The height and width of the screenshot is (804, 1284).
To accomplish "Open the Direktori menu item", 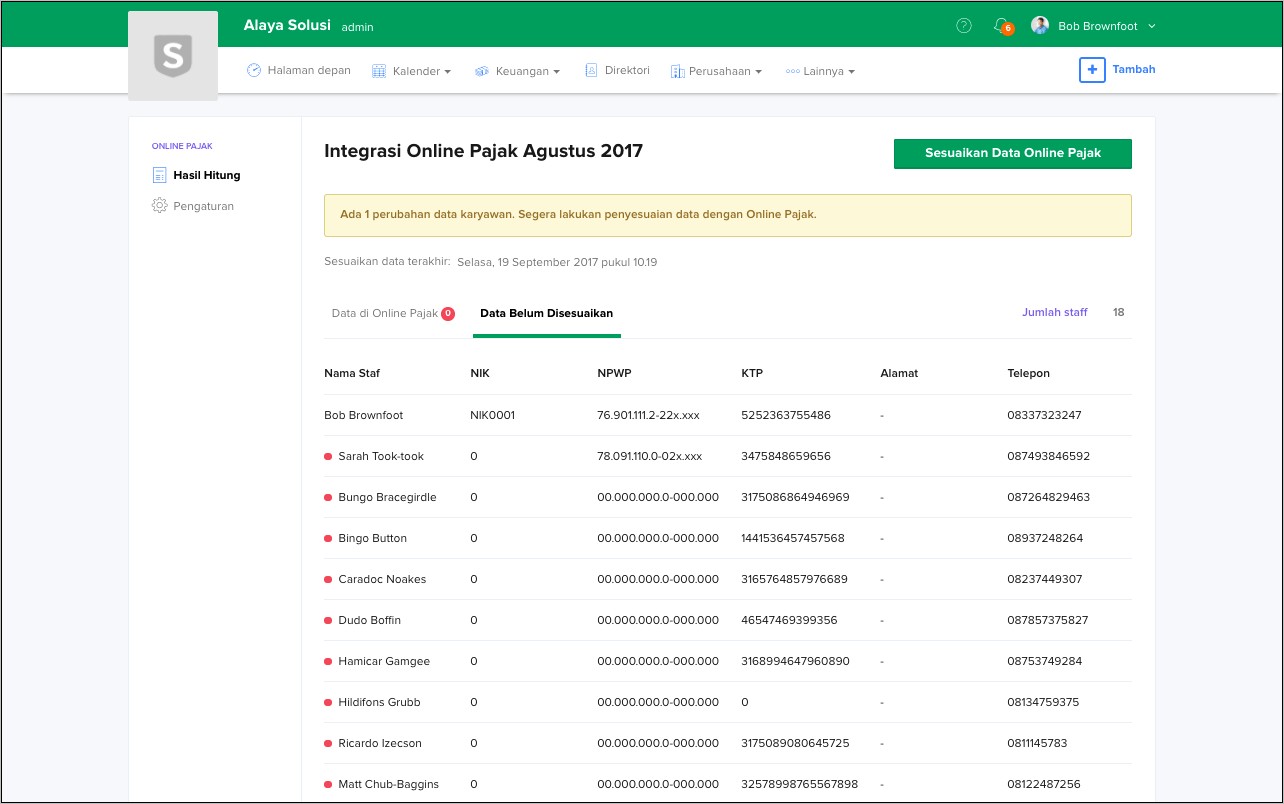I will coord(627,70).
